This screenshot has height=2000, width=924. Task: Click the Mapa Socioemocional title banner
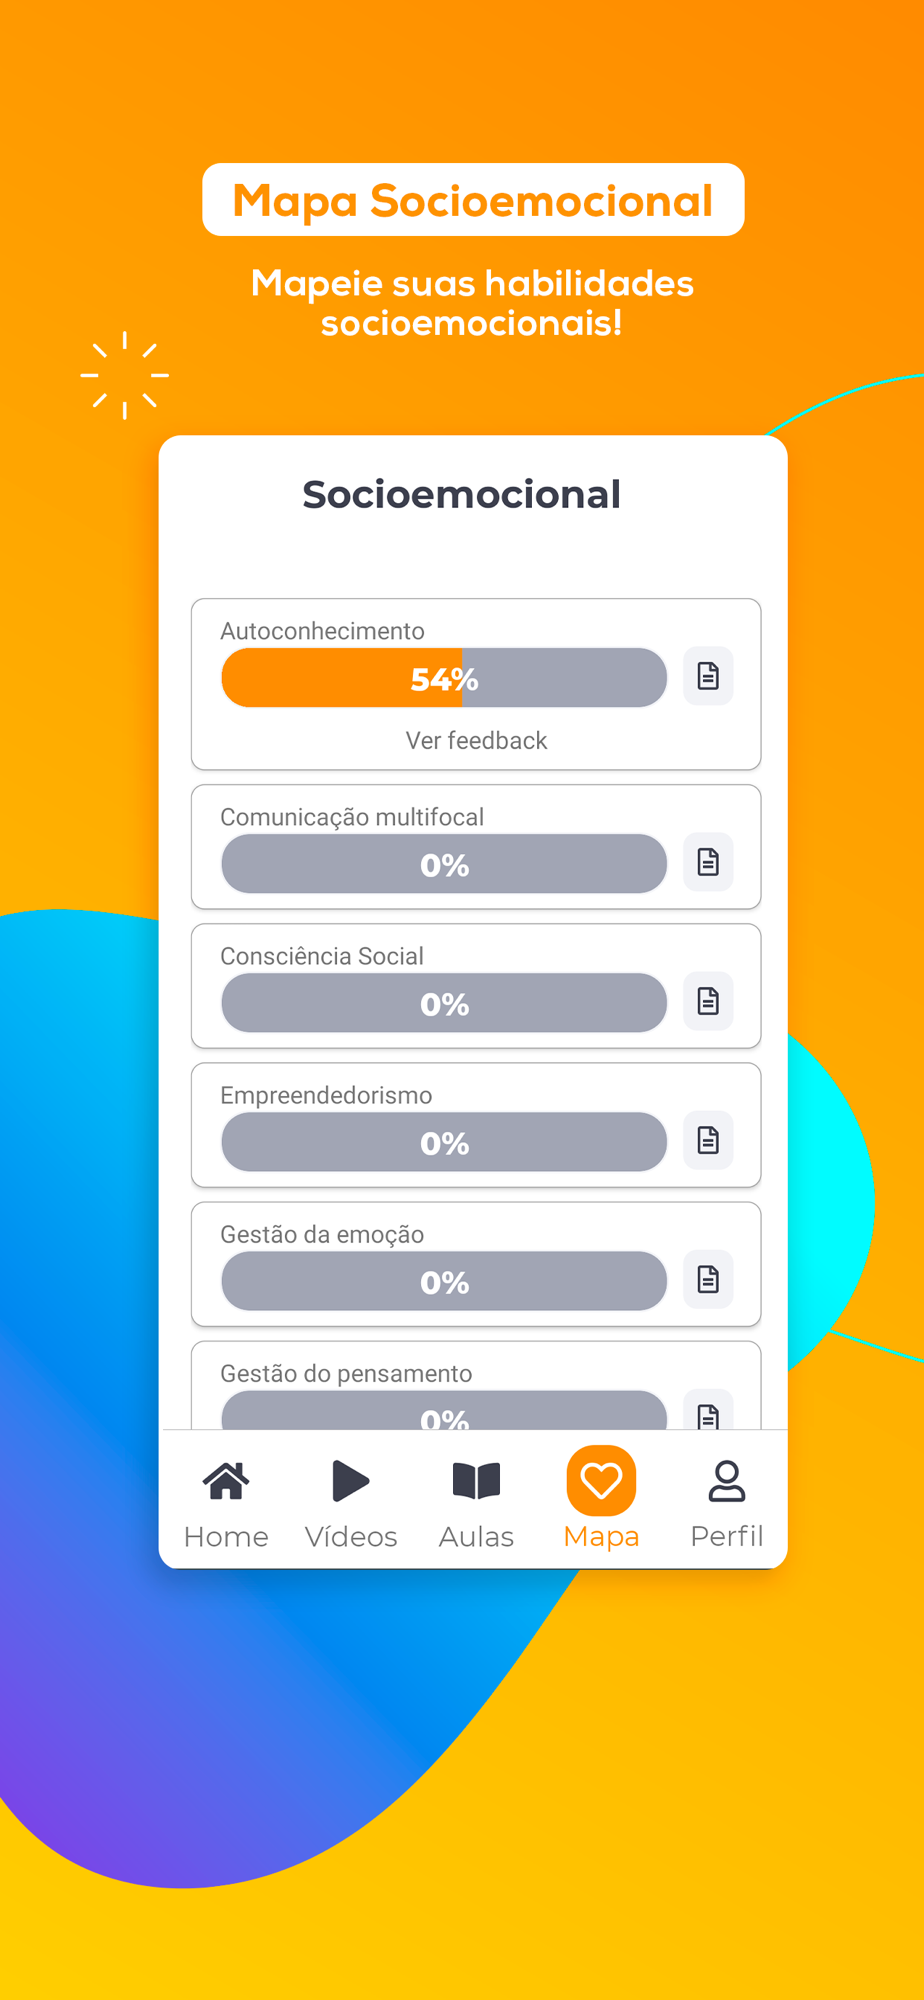click(x=473, y=201)
